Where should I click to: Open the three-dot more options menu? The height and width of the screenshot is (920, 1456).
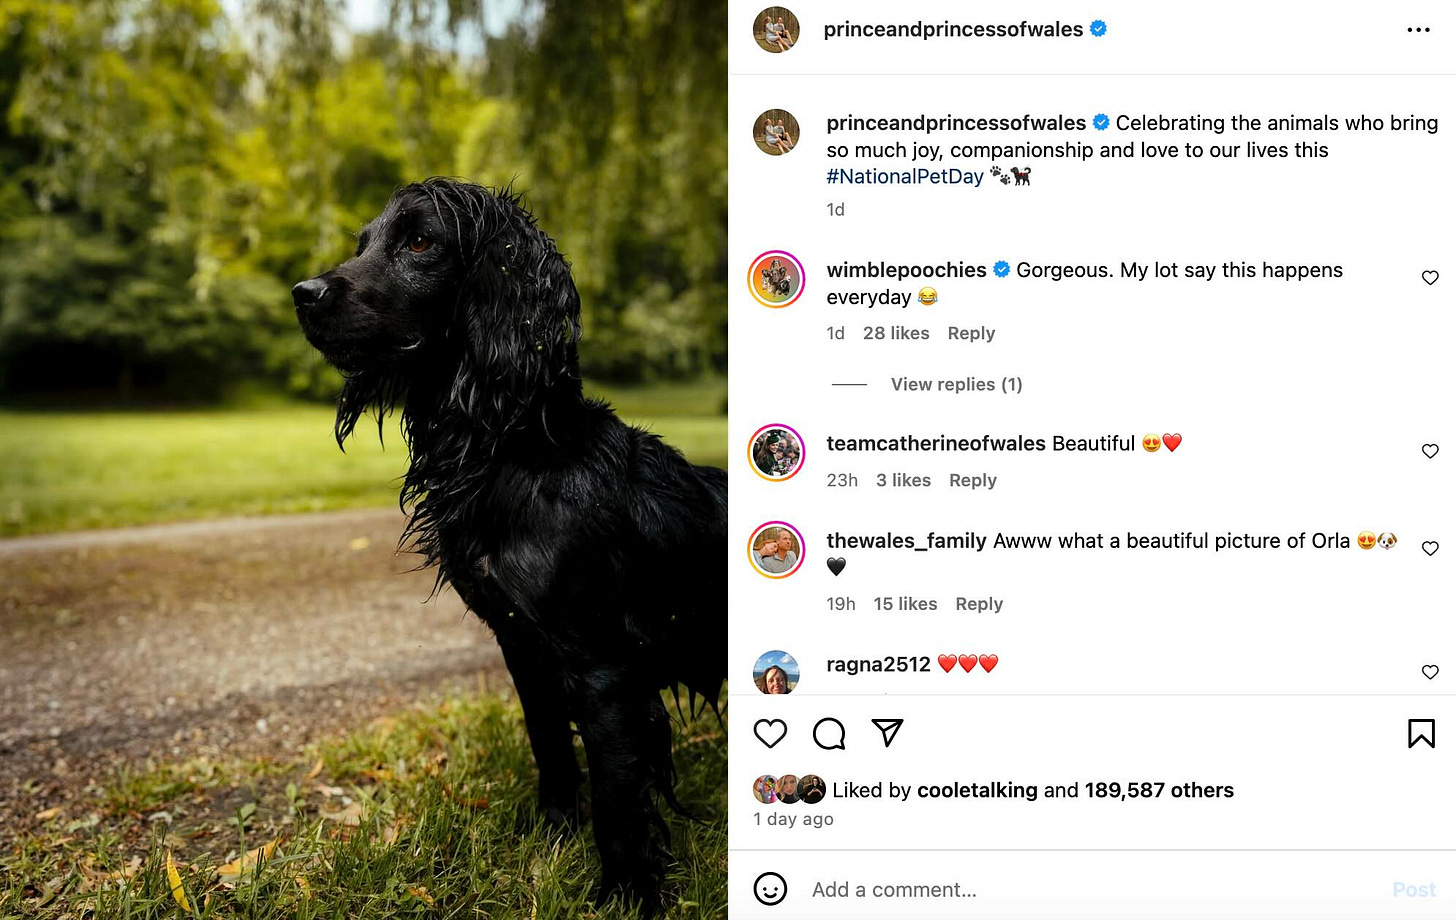(x=1418, y=30)
